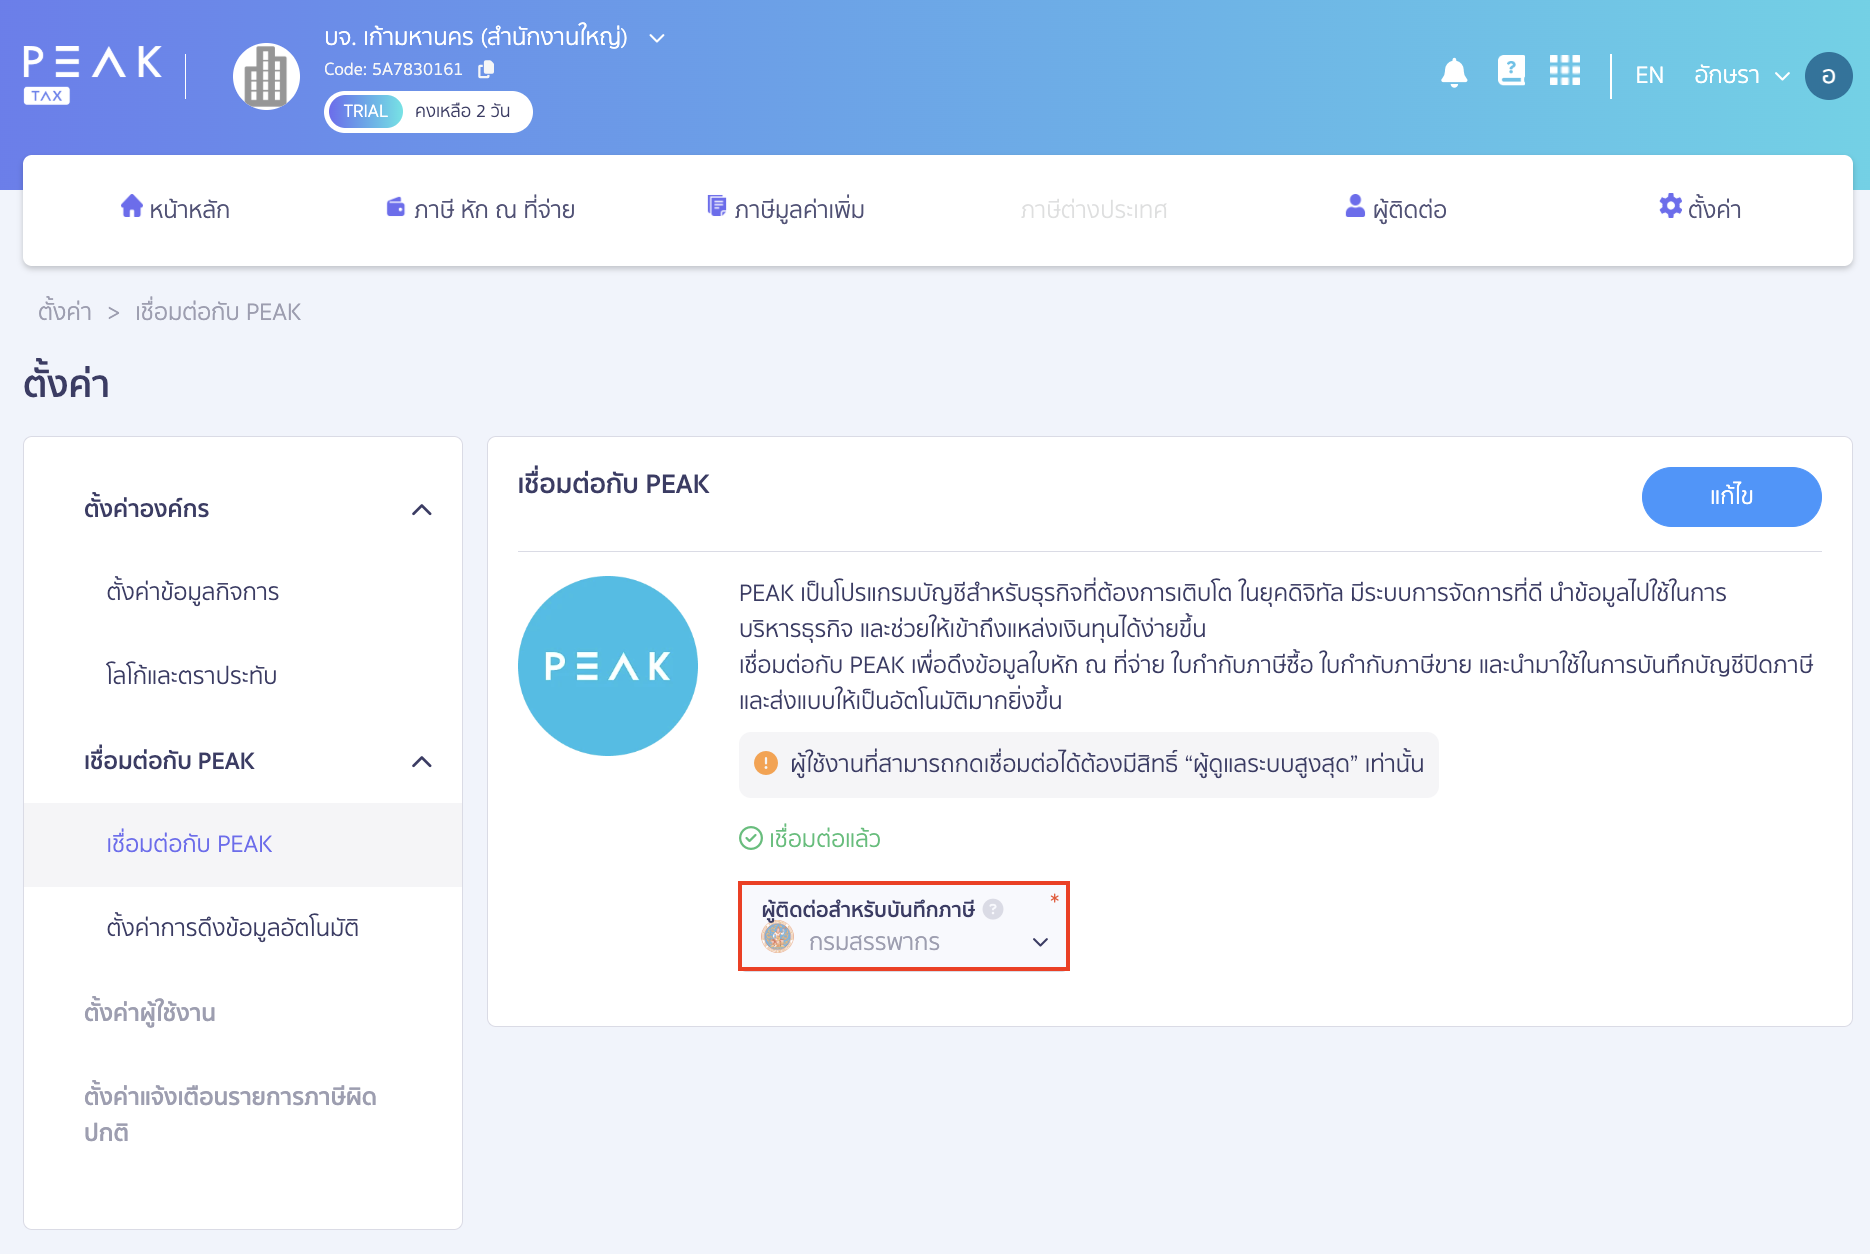Click the PEAK TAX logo
This screenshot has height=1254, width=1870.
pyautogui.click(x=92, y=75)
